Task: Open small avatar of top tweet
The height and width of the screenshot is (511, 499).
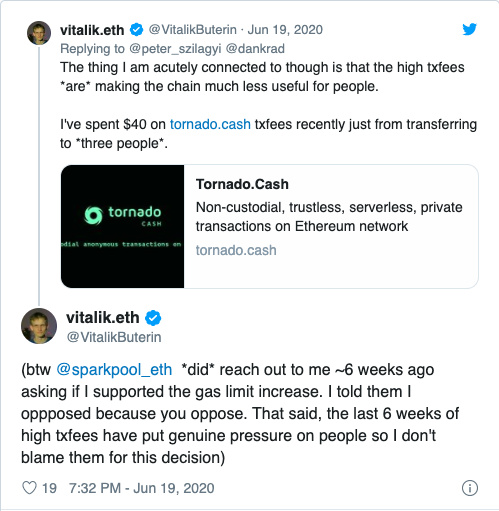Action: pos(39,33)
